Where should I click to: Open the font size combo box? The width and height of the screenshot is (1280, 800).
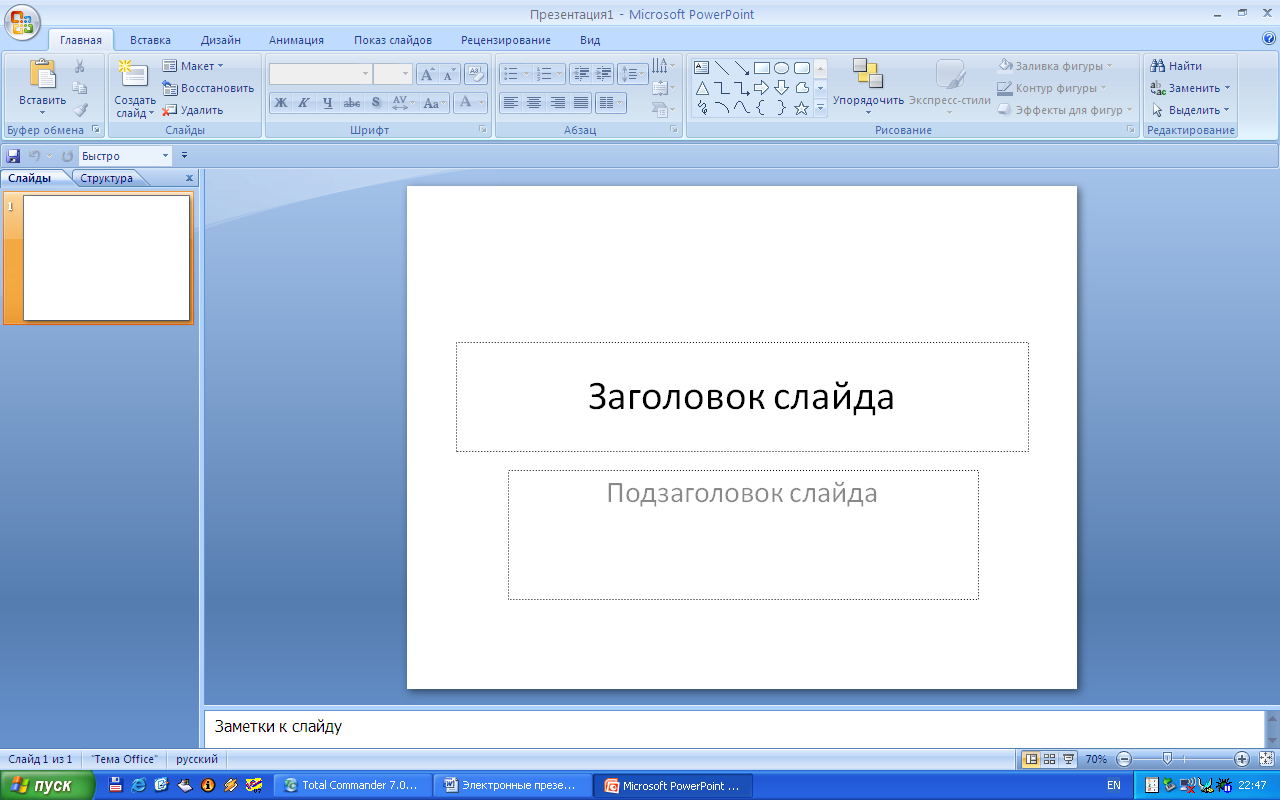[x=393, y=74]
